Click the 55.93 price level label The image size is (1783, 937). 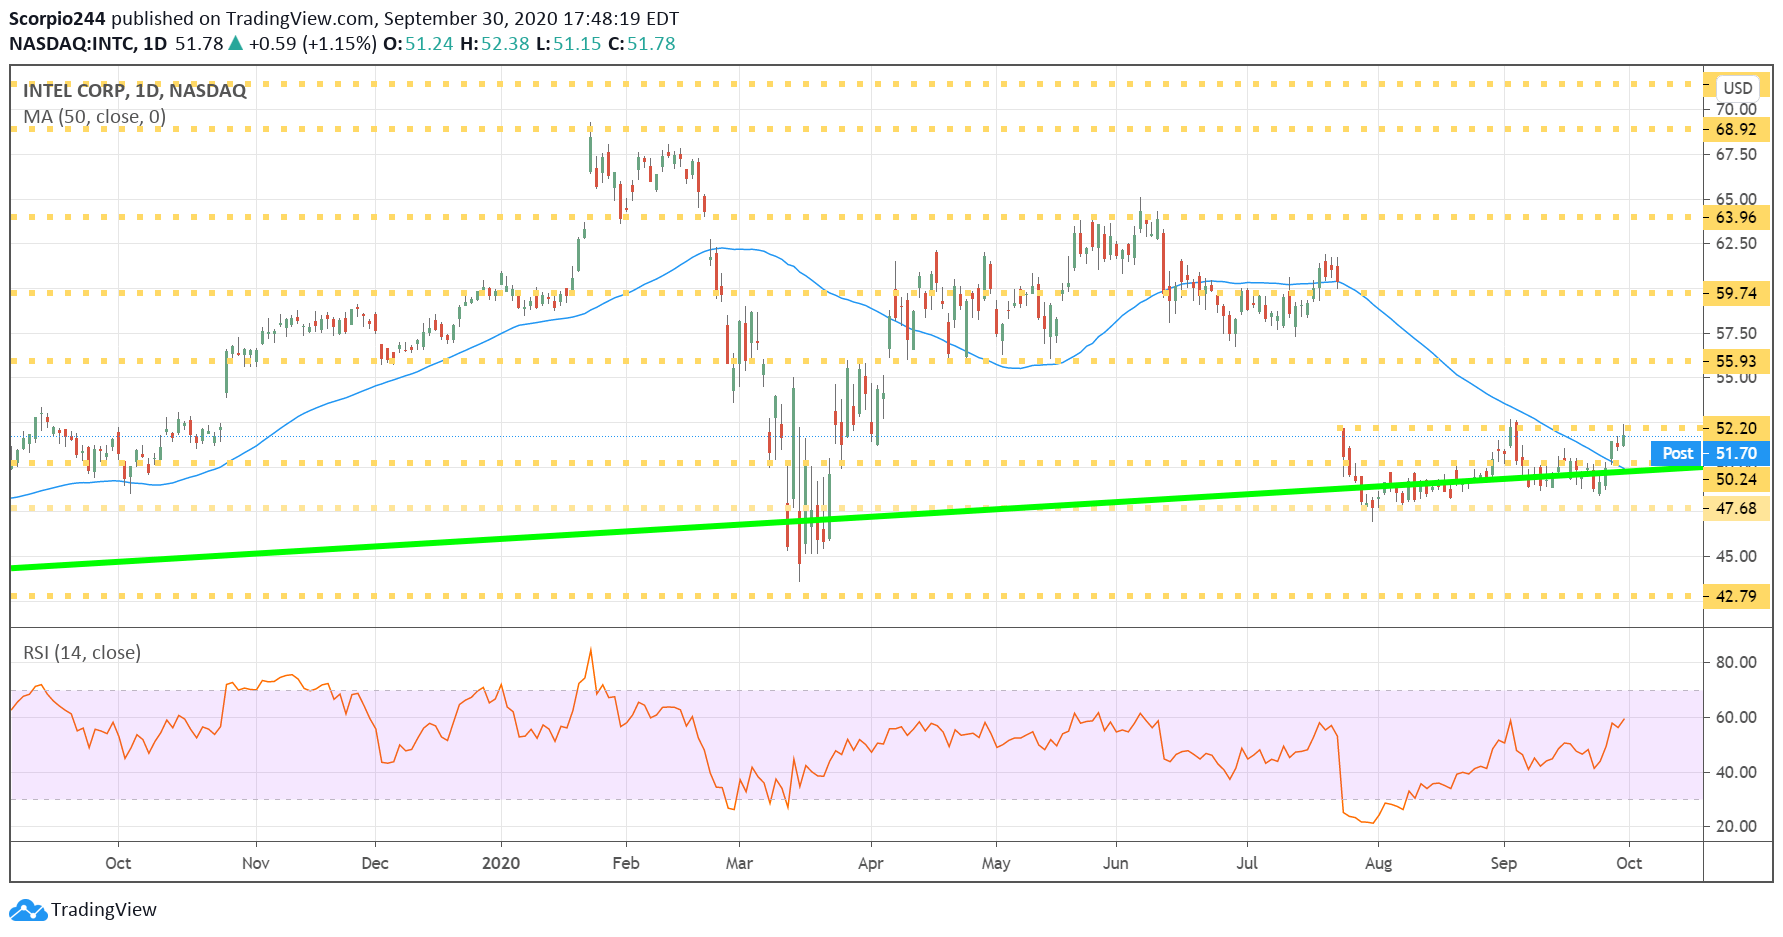pyautogui.click(x=1736, y=361)
